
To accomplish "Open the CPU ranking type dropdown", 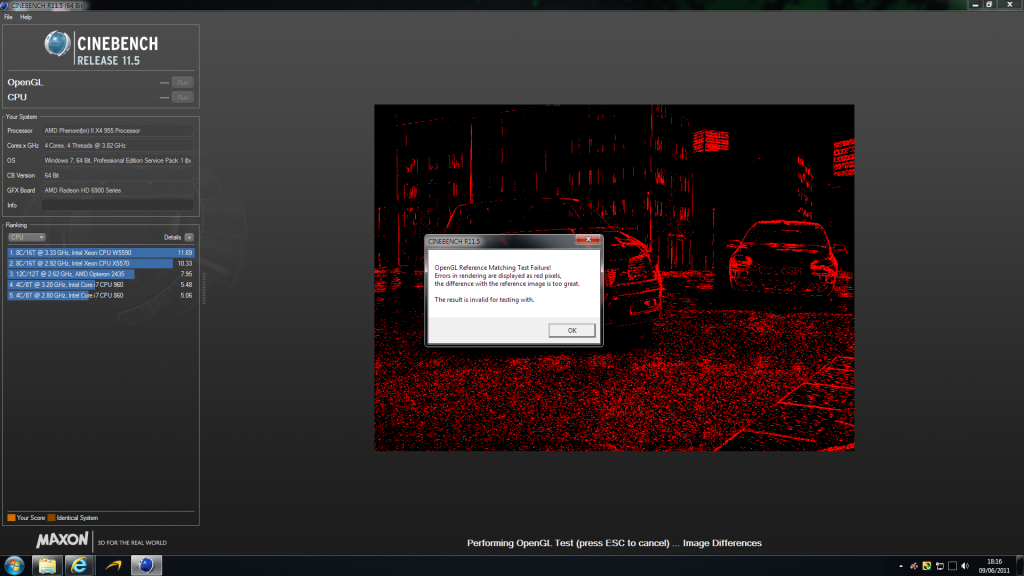I will [x=27, y=237].
